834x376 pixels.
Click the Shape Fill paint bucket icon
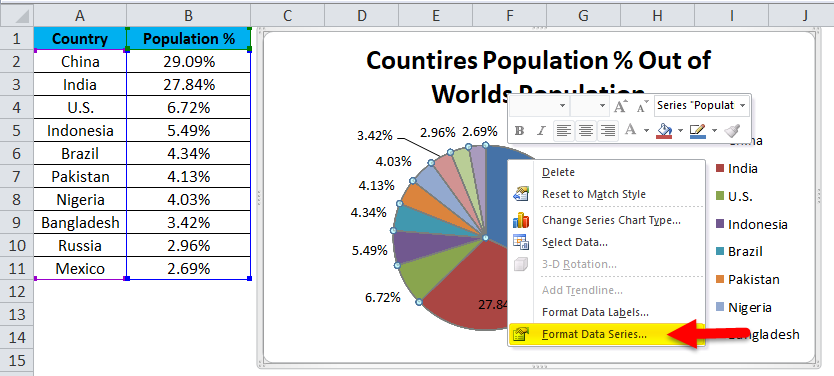click(664, 130)
